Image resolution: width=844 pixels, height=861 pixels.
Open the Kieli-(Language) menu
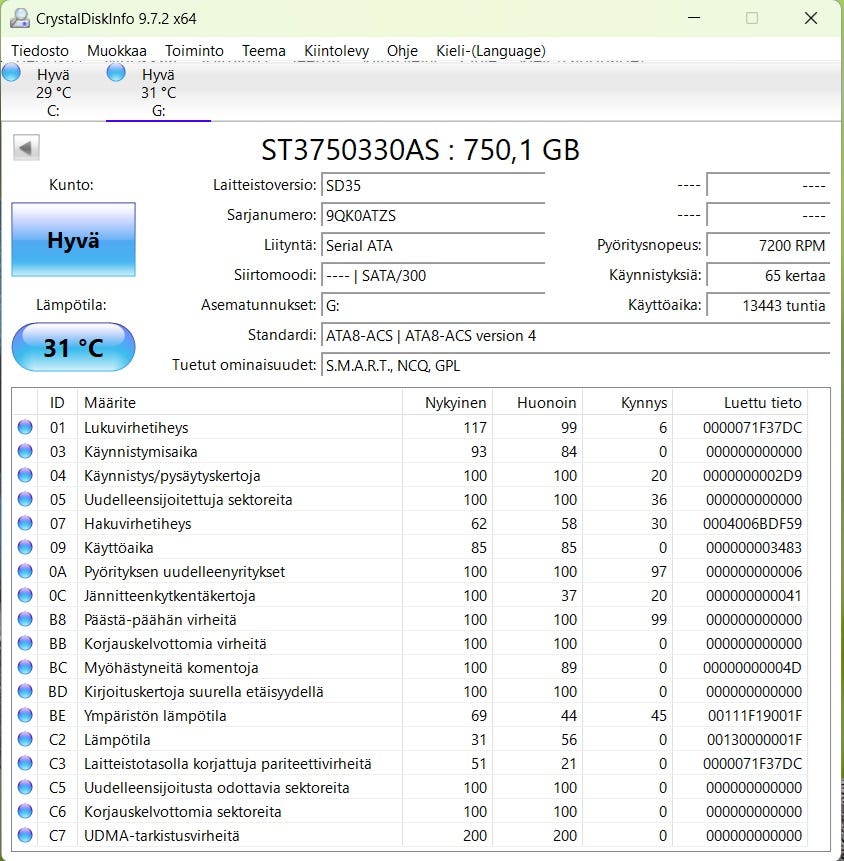[490, 51]
